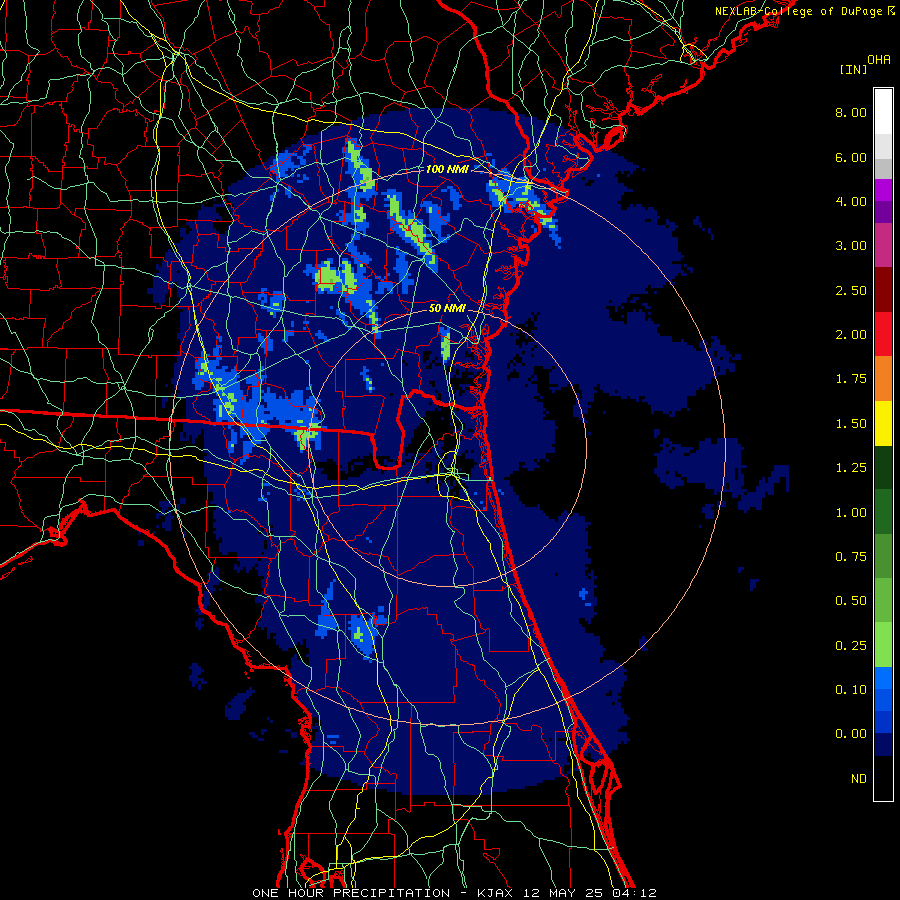Click the '6.00' scale label
The width and height of the screenshot is (900, 900).
click(851, 157)
